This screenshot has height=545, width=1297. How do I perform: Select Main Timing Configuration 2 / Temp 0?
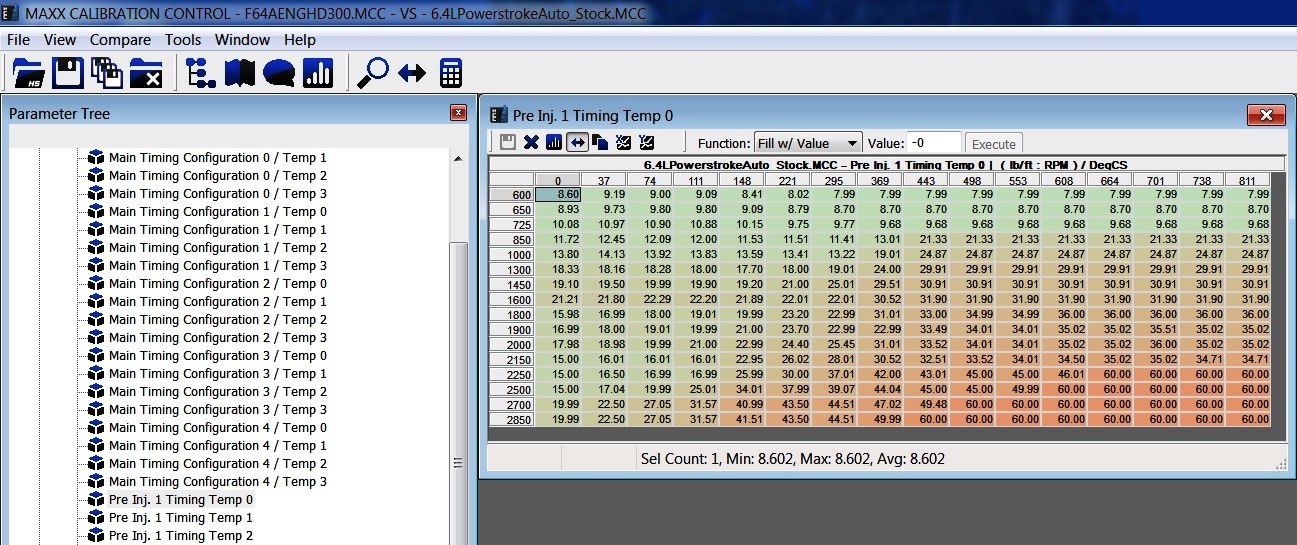click(217, 284)
